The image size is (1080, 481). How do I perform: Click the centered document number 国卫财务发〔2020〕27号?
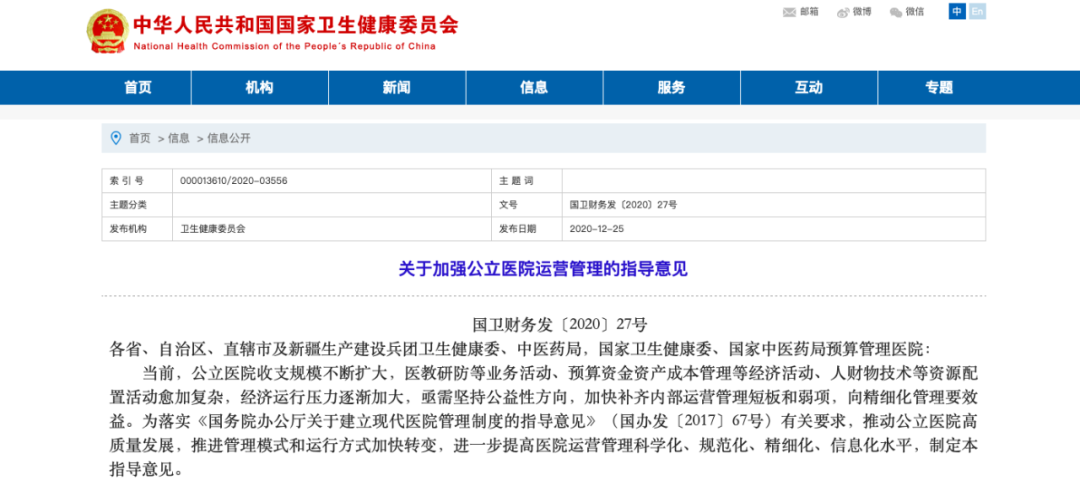560,324
